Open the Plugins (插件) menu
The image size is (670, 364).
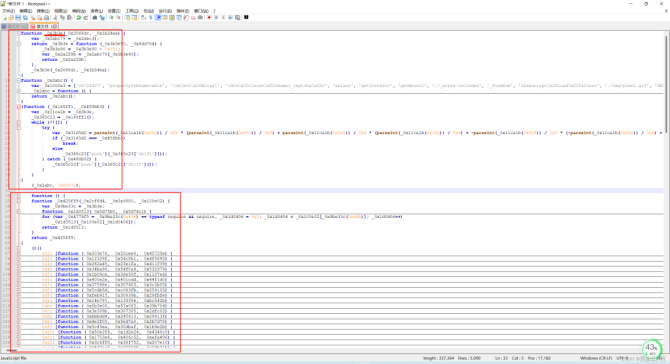point(182,11)
